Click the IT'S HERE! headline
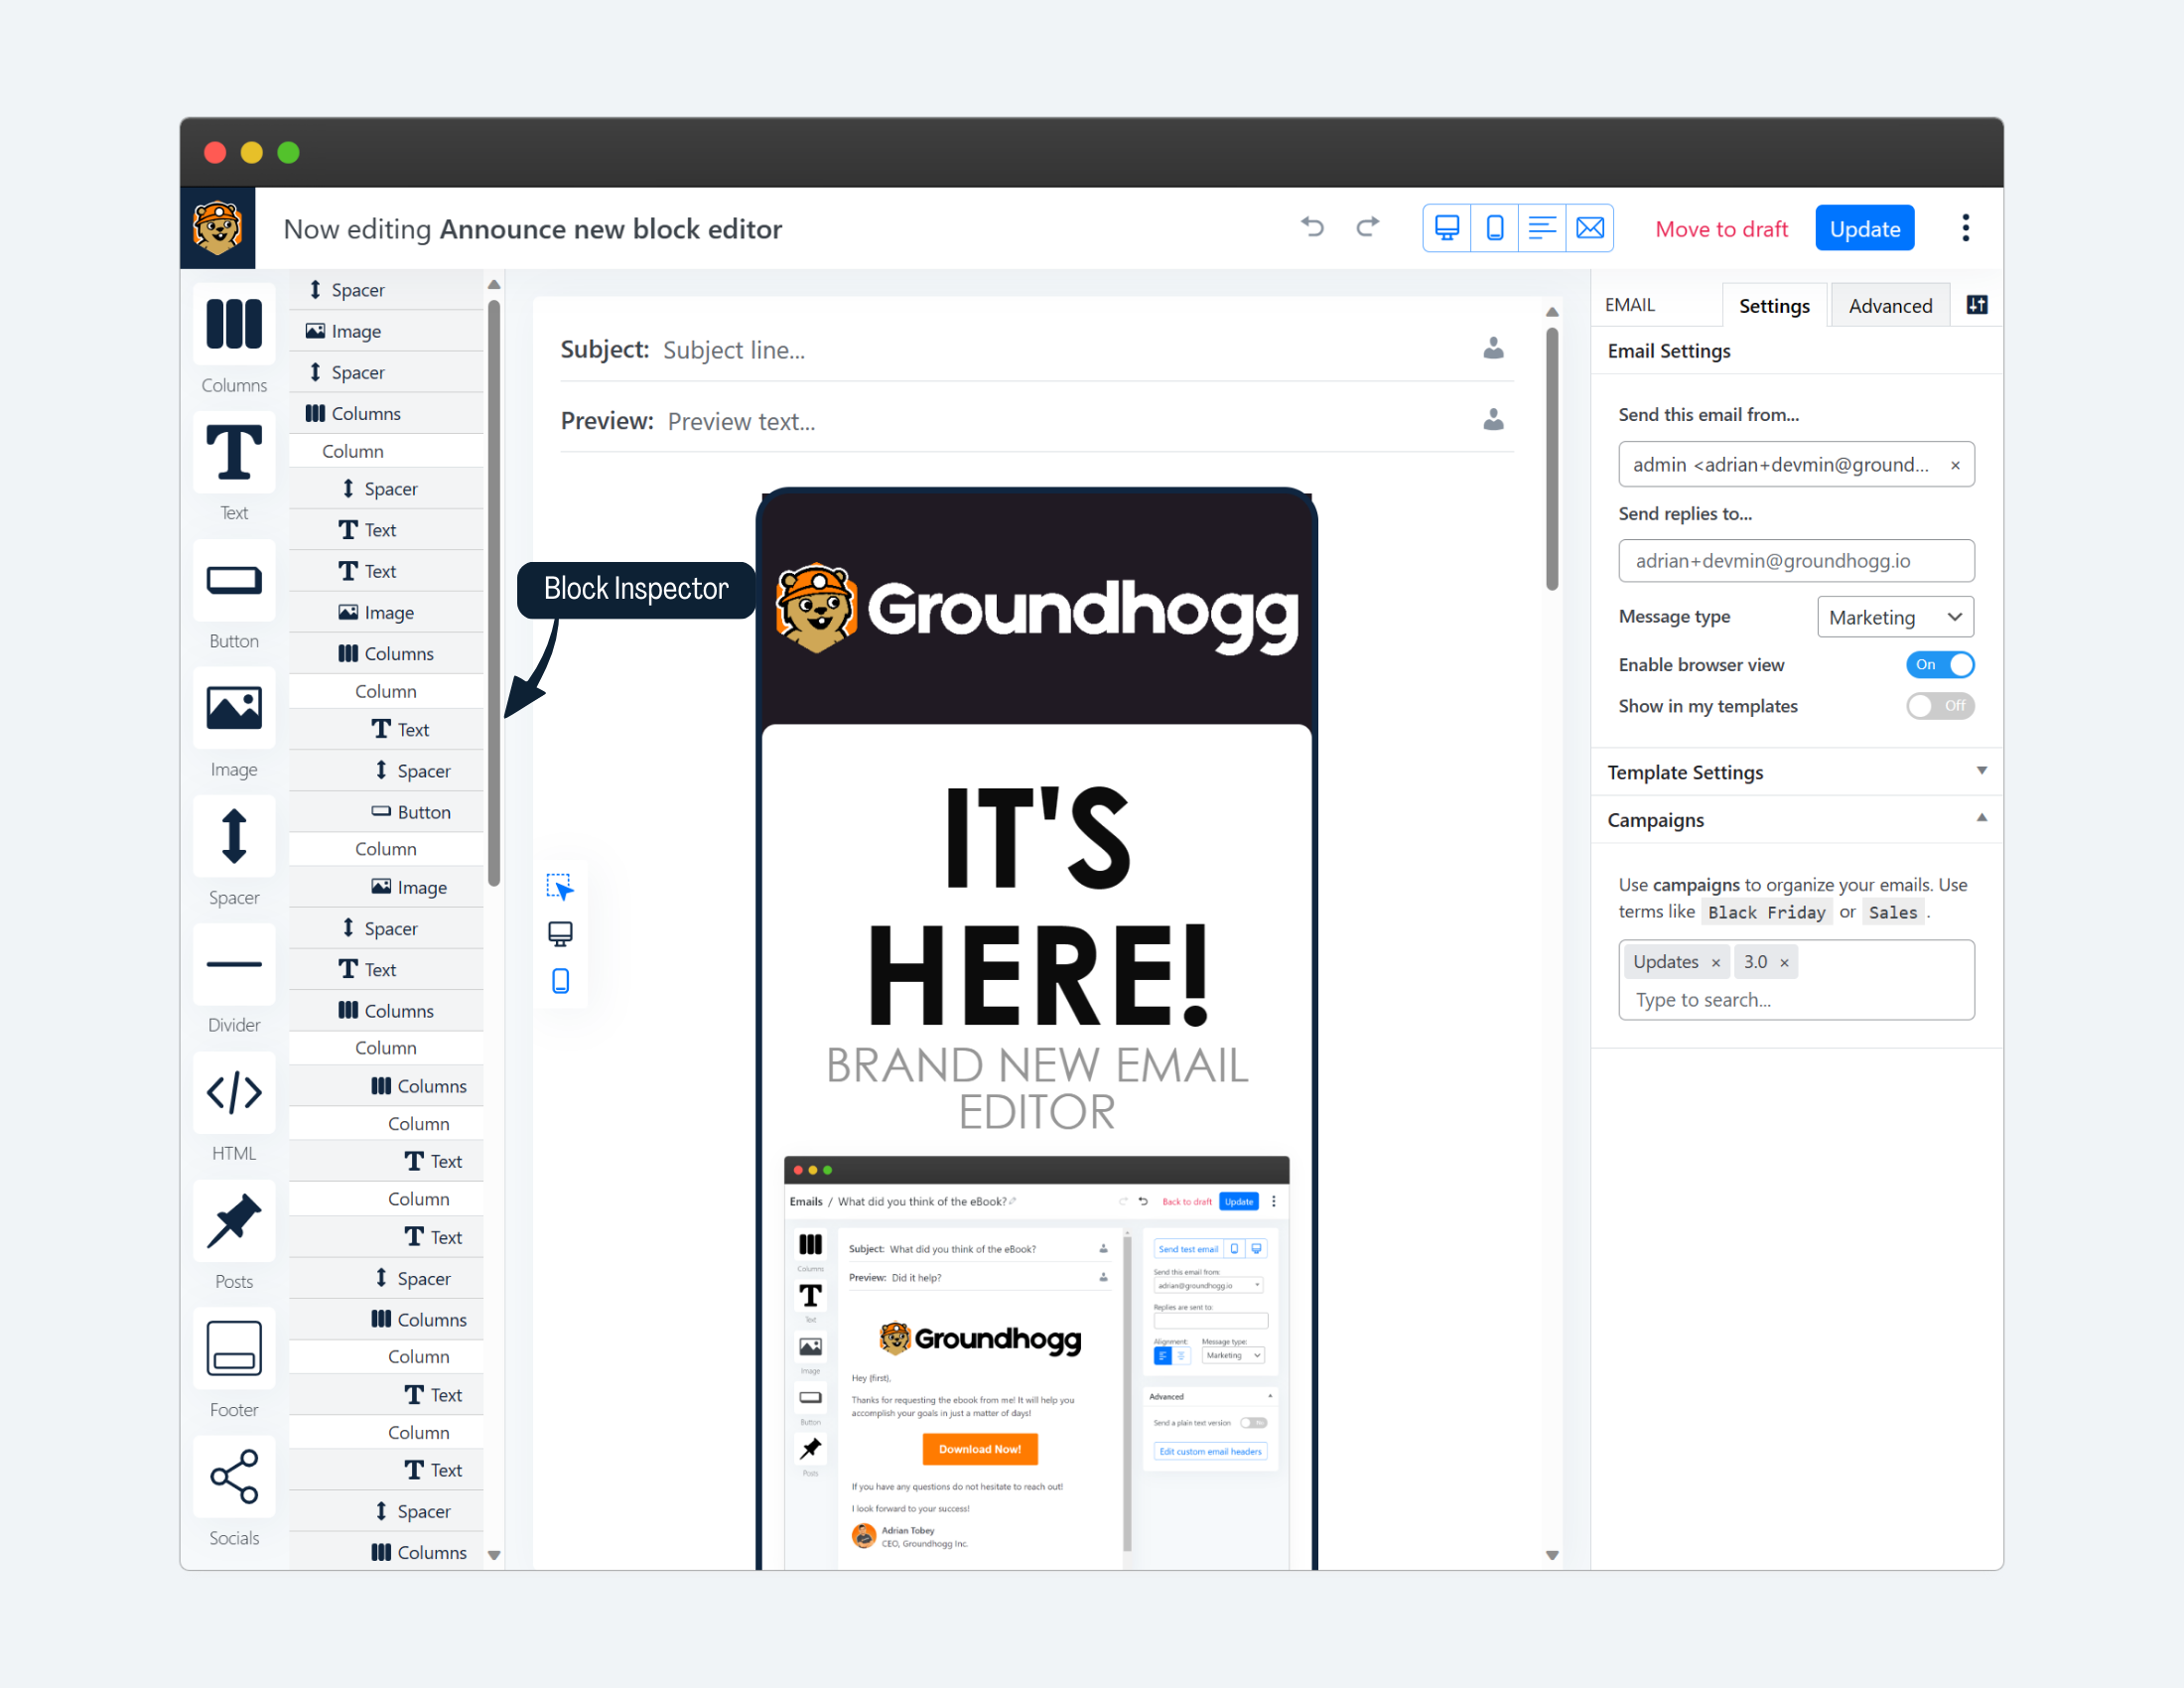This screenshot has width=2184, height=1688. [x=1037, y=907]
